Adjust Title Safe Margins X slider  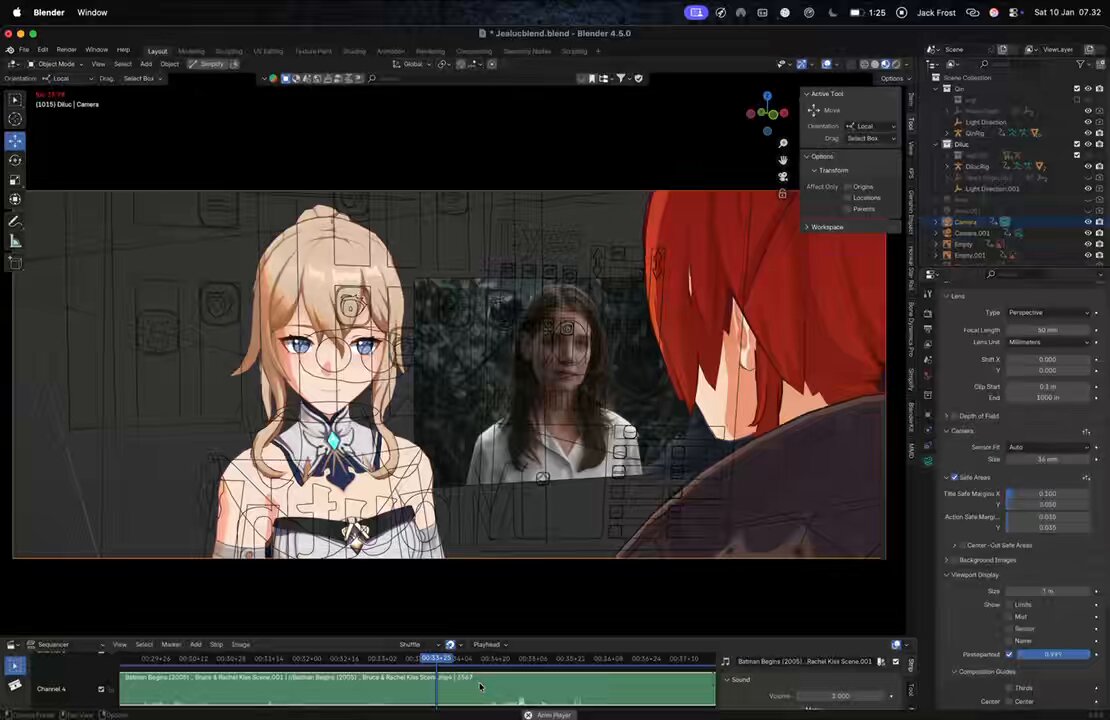click(1048, 493)
